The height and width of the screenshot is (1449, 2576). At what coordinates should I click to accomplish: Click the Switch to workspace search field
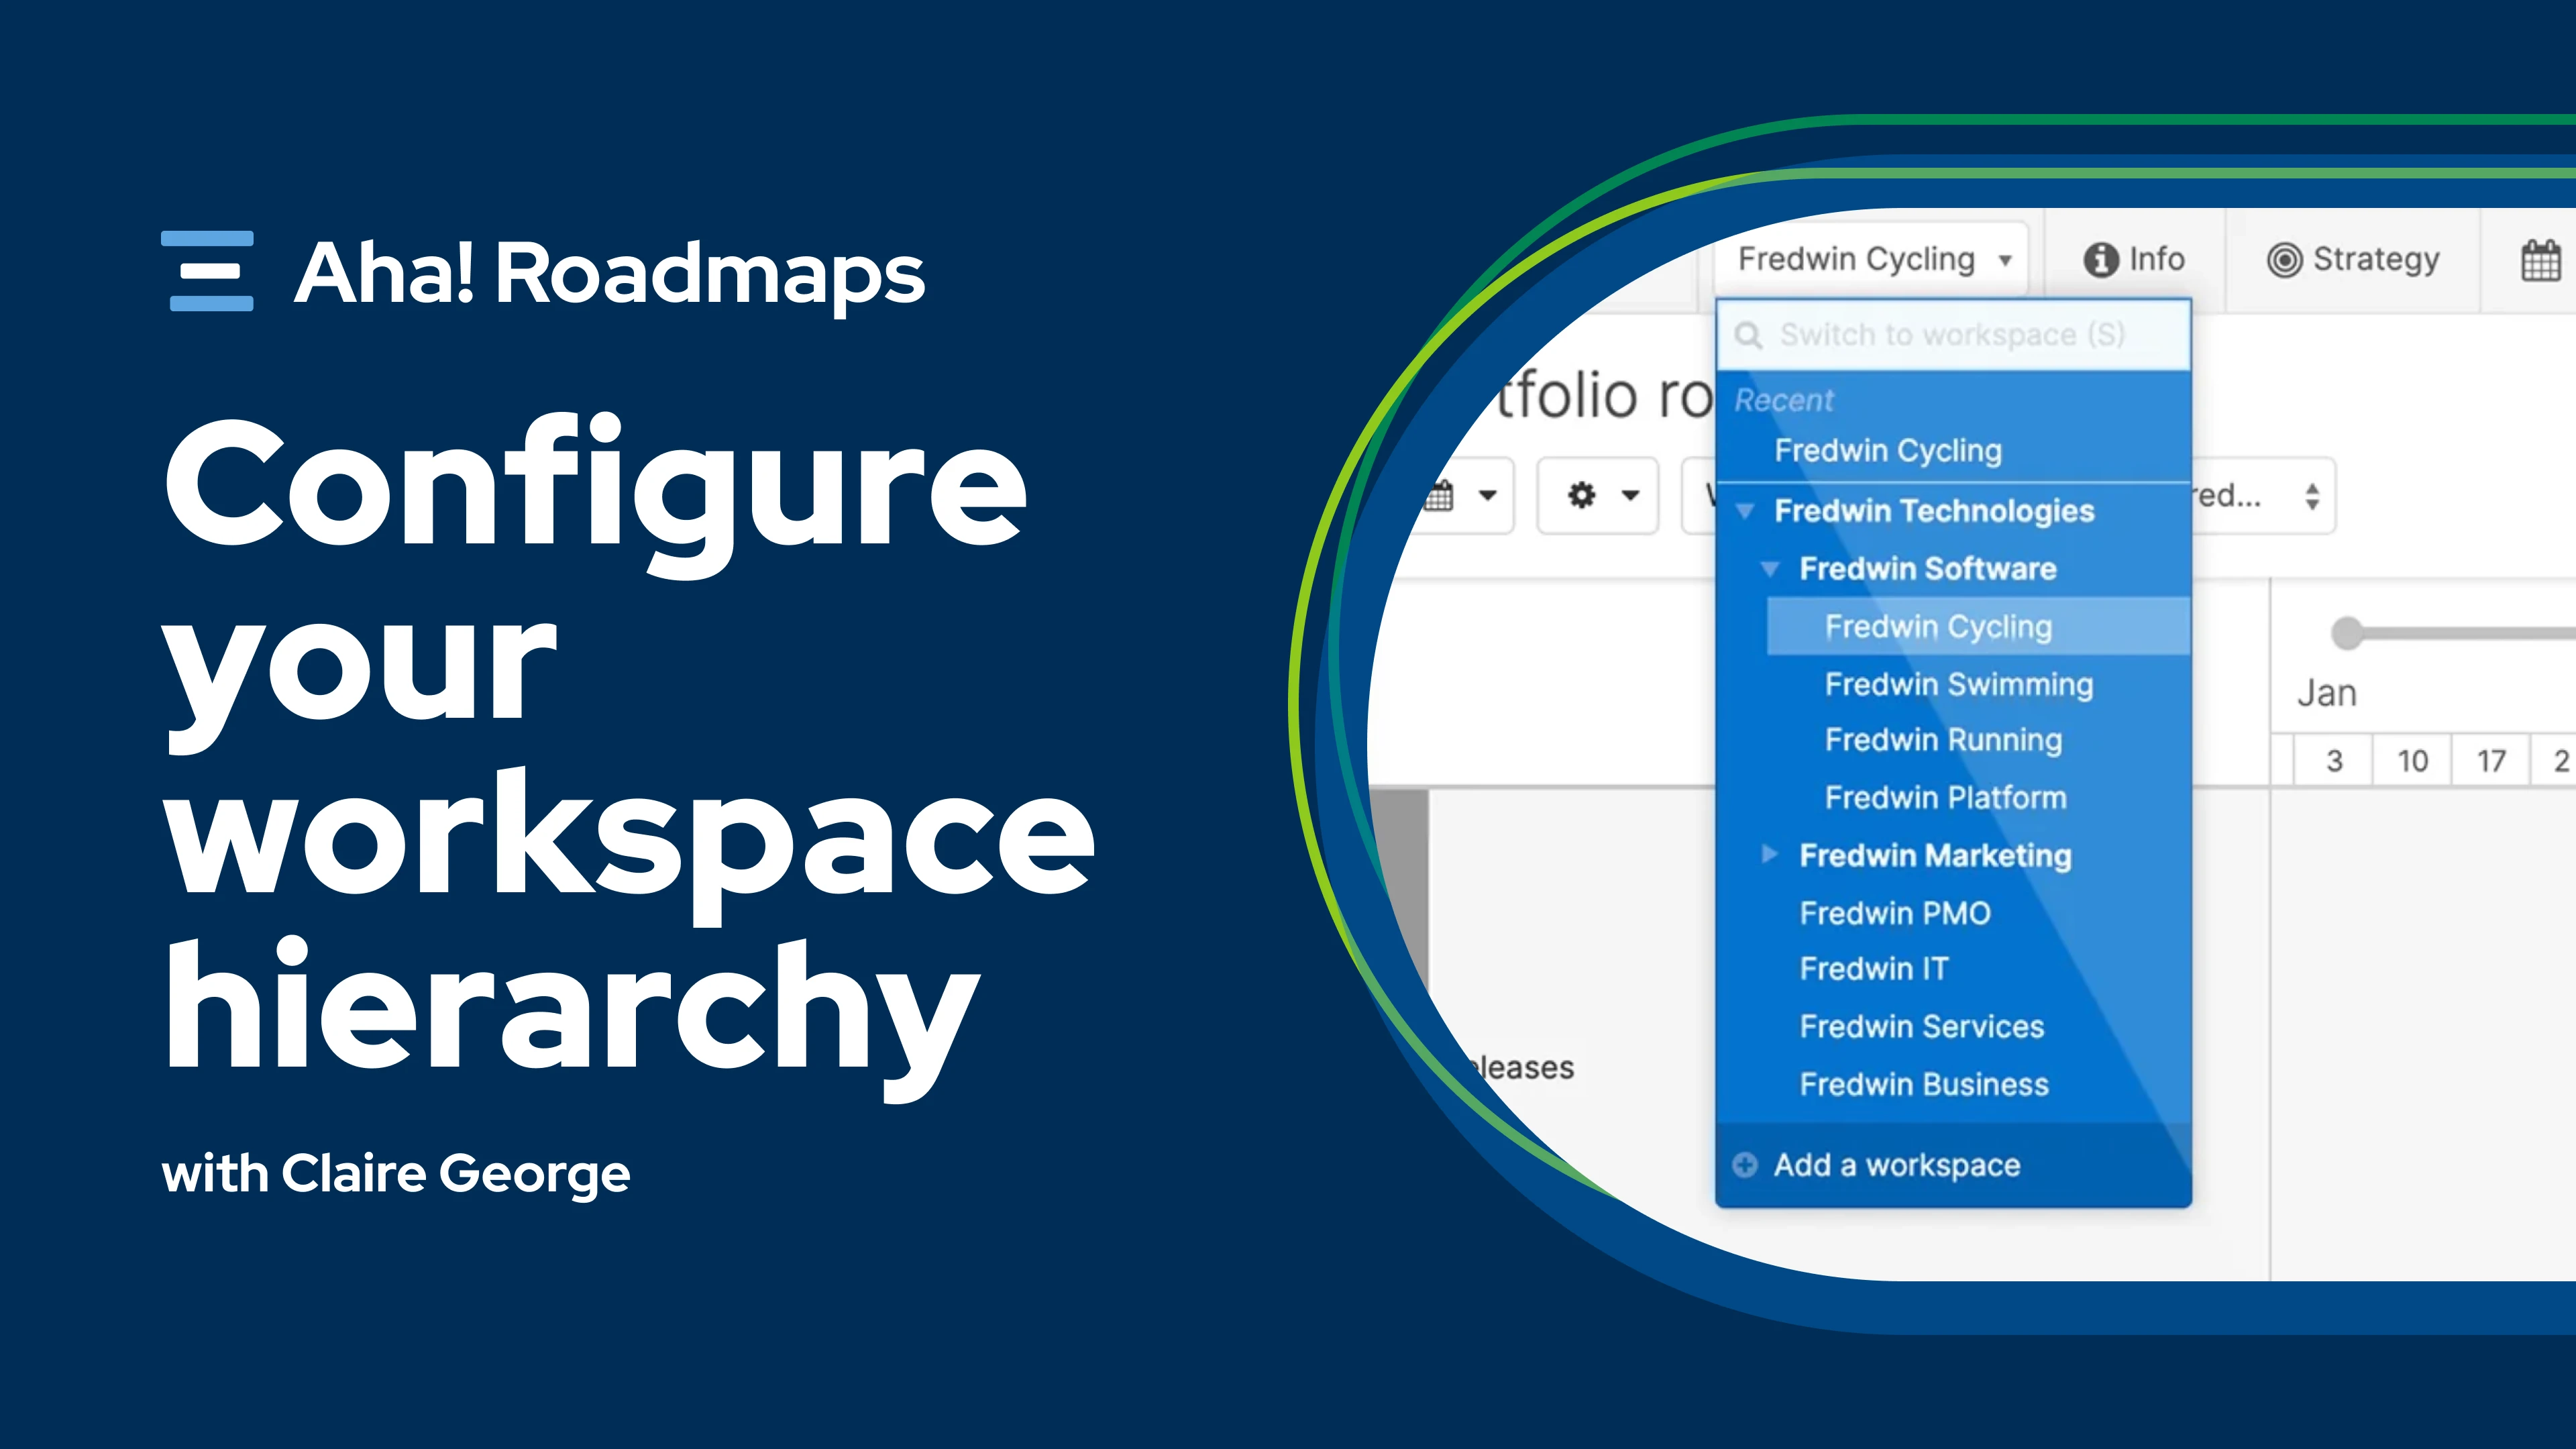pyautogui.click(x=1952, y=335)
